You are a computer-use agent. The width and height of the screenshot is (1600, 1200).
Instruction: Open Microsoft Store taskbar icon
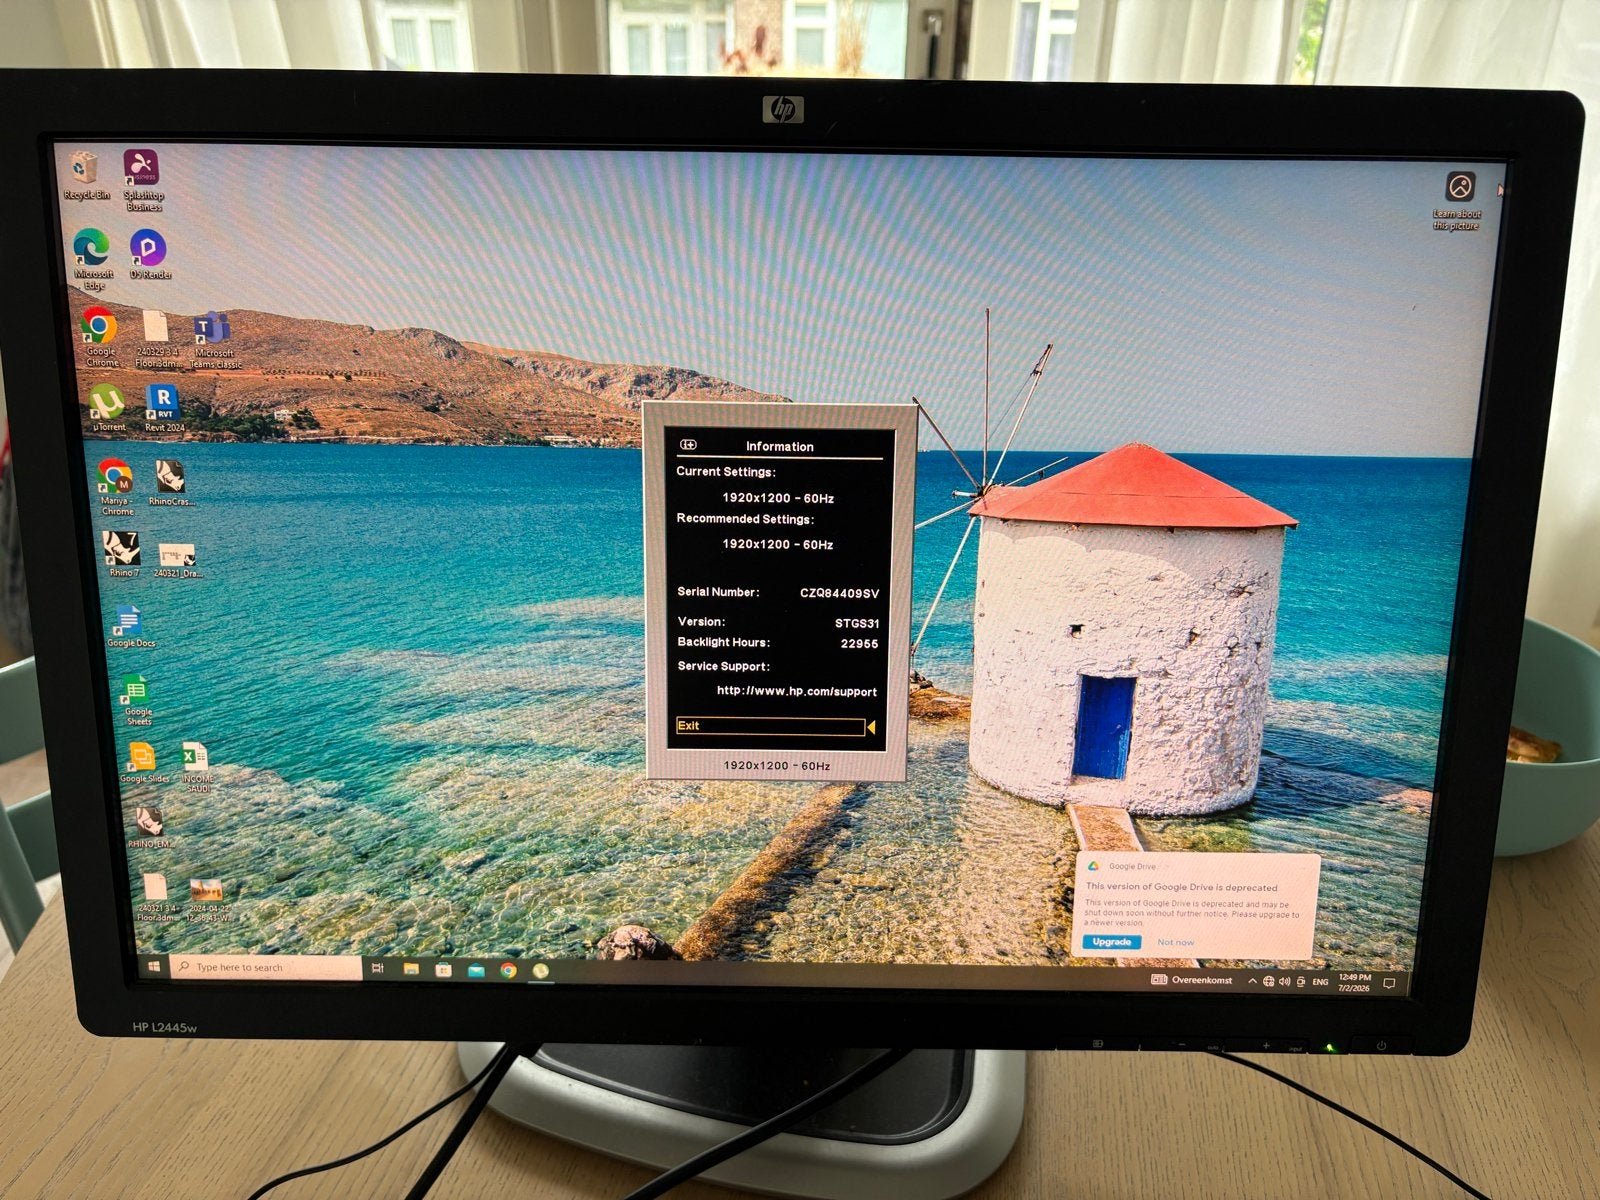[443, 970]
